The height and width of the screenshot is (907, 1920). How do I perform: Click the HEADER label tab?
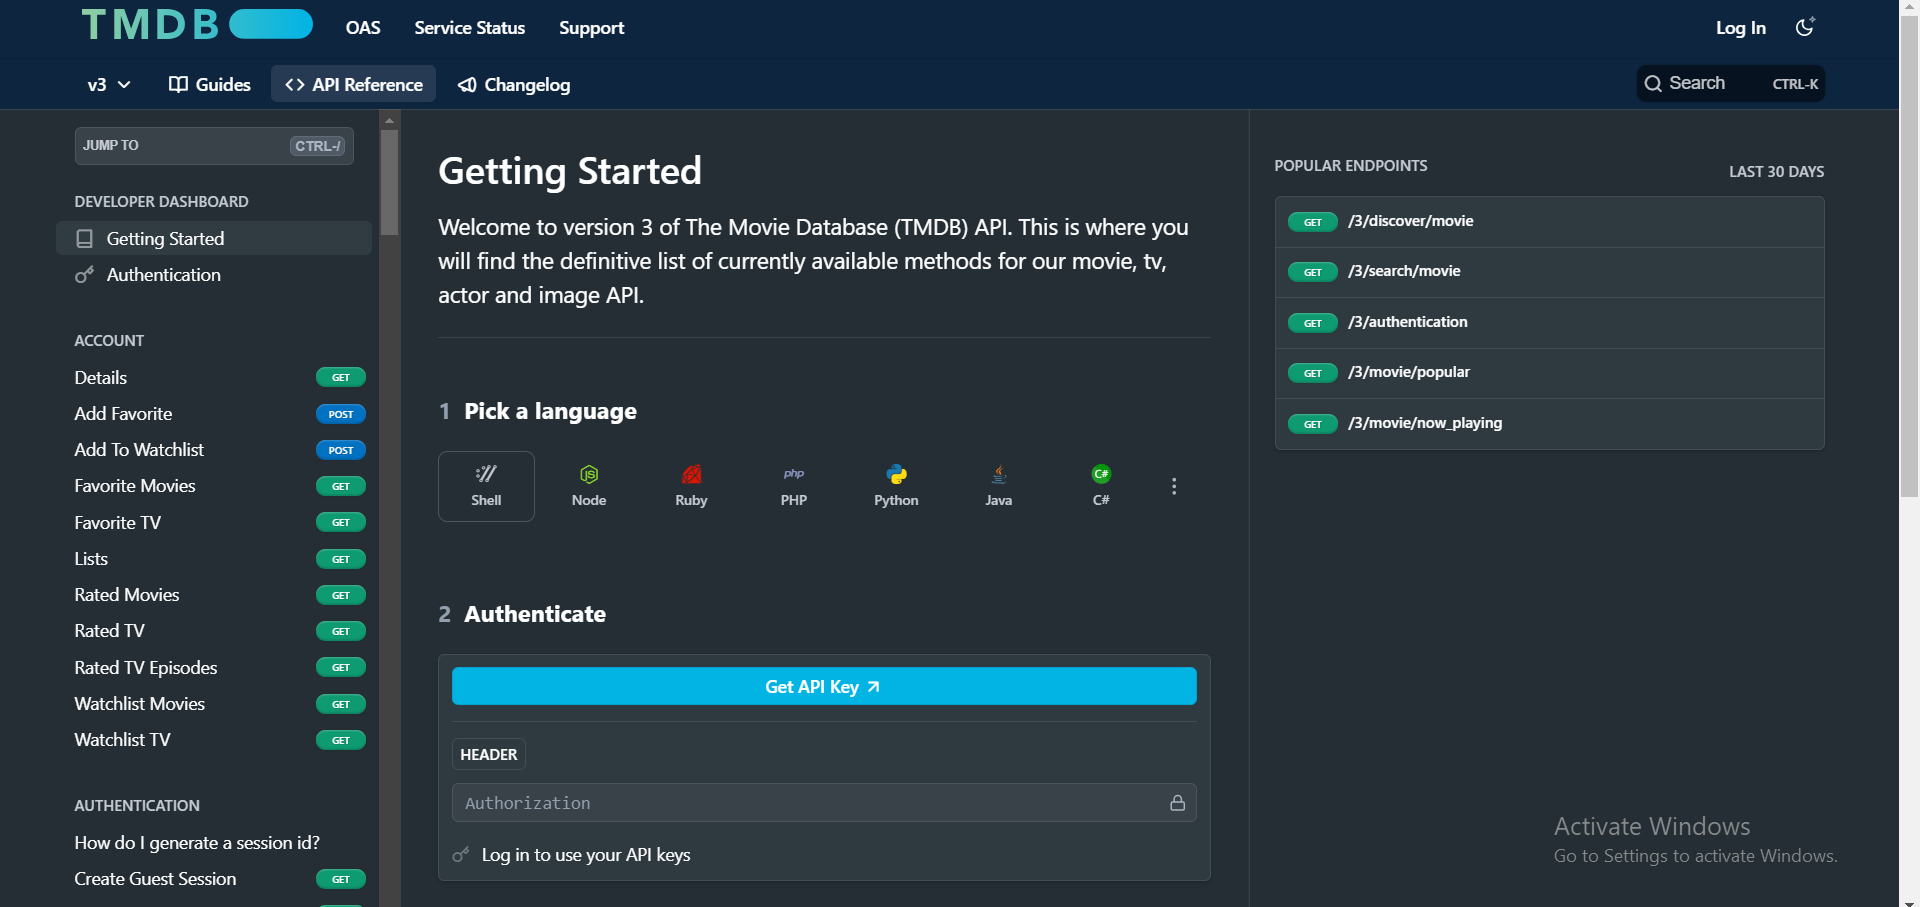click(x=489, y=754)
